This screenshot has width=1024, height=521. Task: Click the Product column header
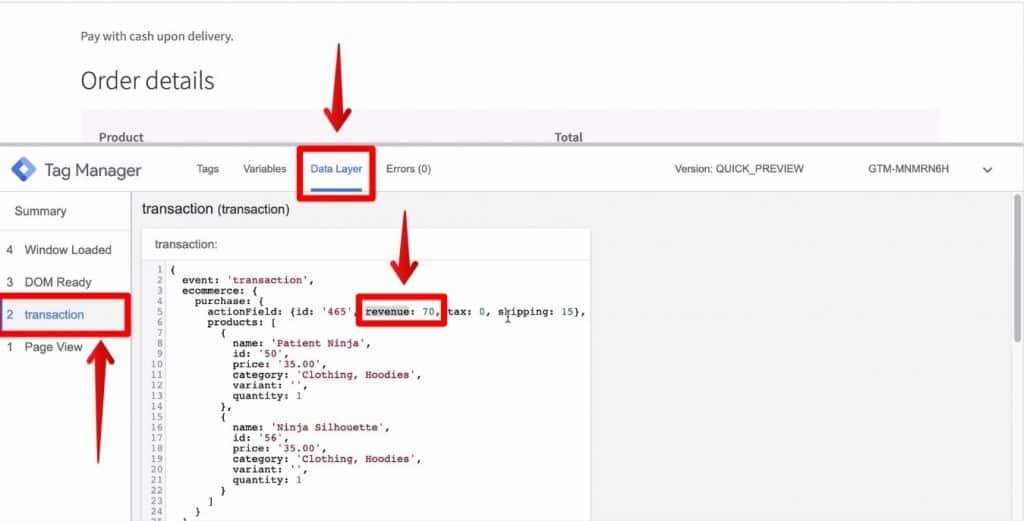[121, 137]
